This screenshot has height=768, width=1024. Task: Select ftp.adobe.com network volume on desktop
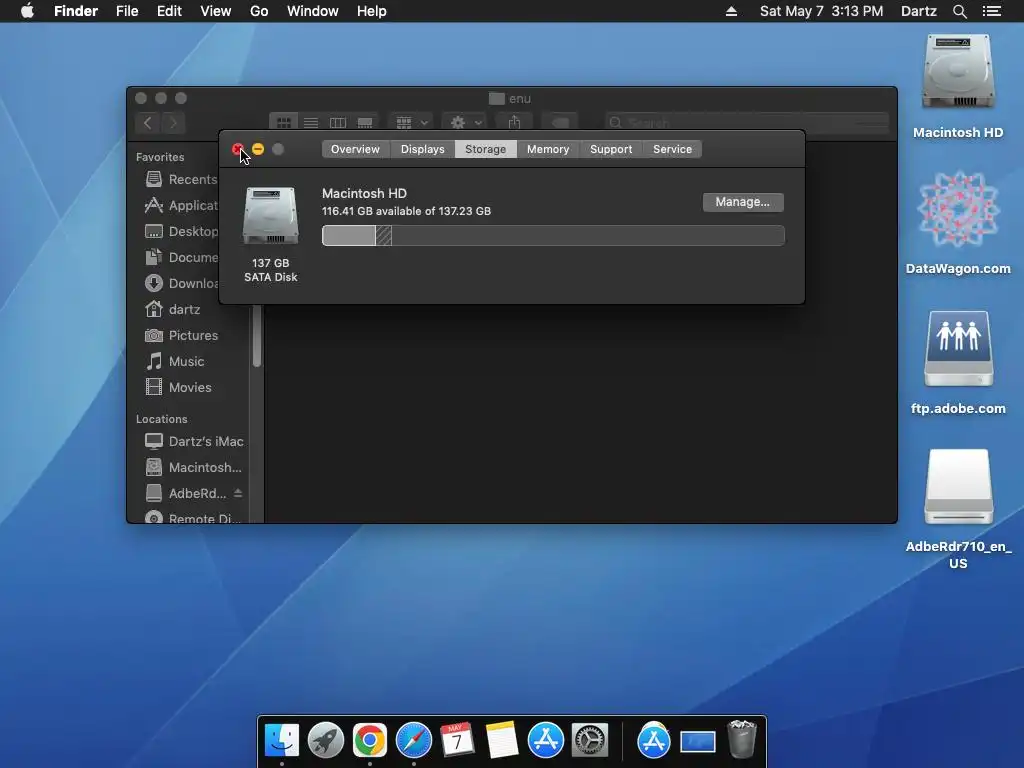click(x=958, y=349)
